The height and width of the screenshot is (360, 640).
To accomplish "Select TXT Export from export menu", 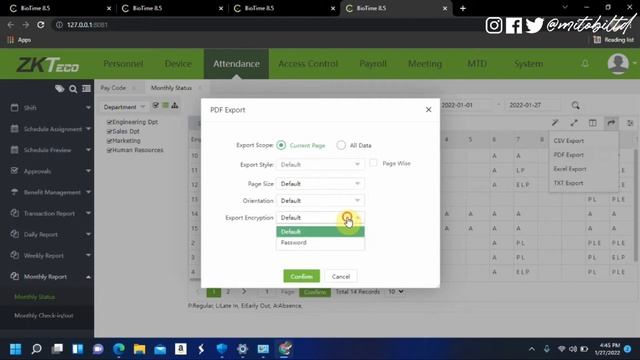I will [x=568, y=183].
